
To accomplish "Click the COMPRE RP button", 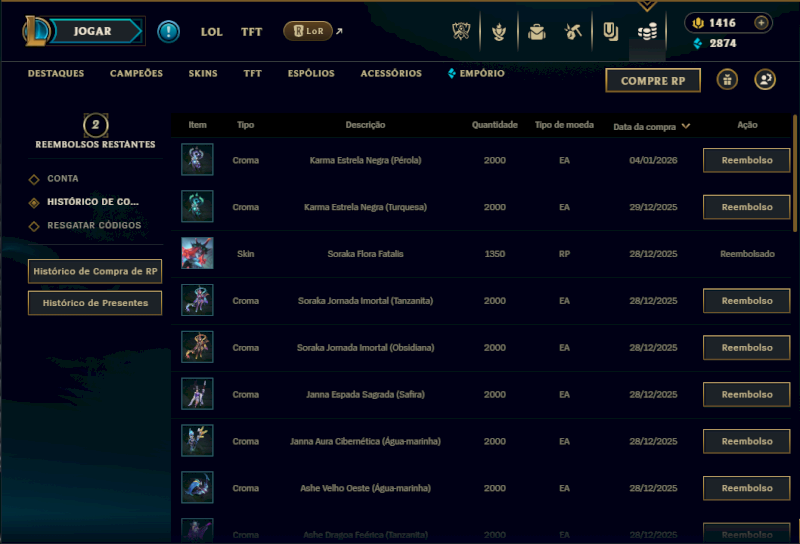I will pyautogui.click(x=653, y=81).
